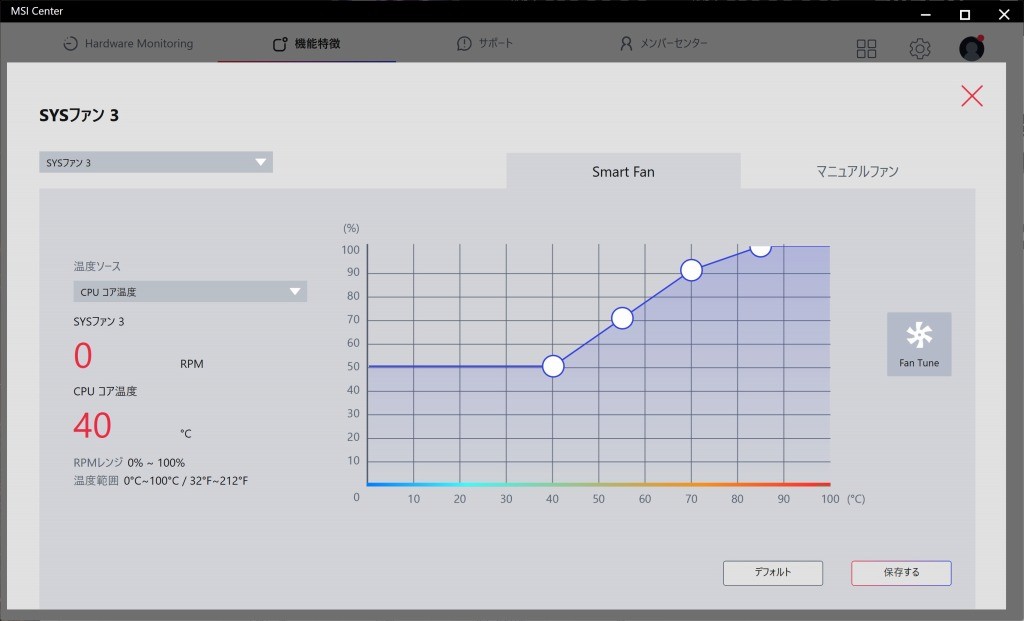Open the サポート tab
This screenshot has width=1024, height=621.
(485, 44)
